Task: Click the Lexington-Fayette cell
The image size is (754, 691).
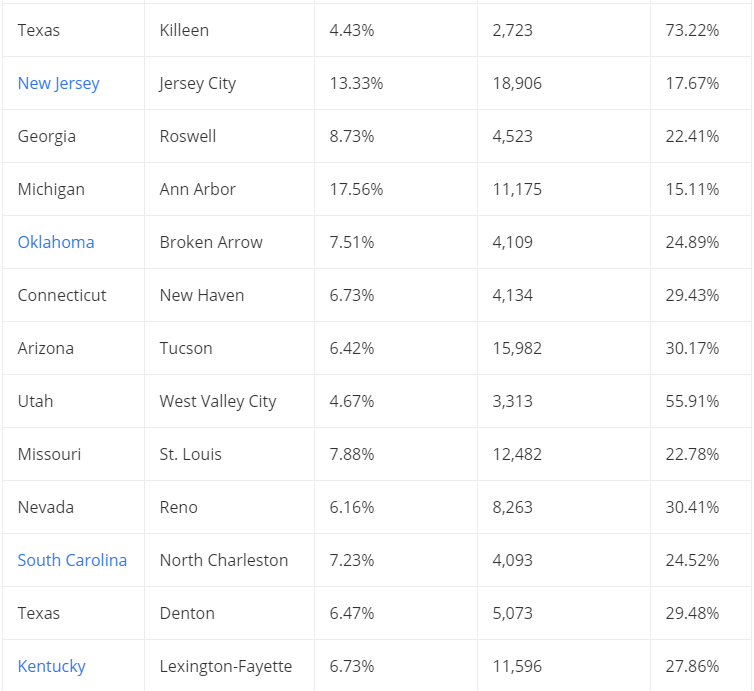Action: 225,666
